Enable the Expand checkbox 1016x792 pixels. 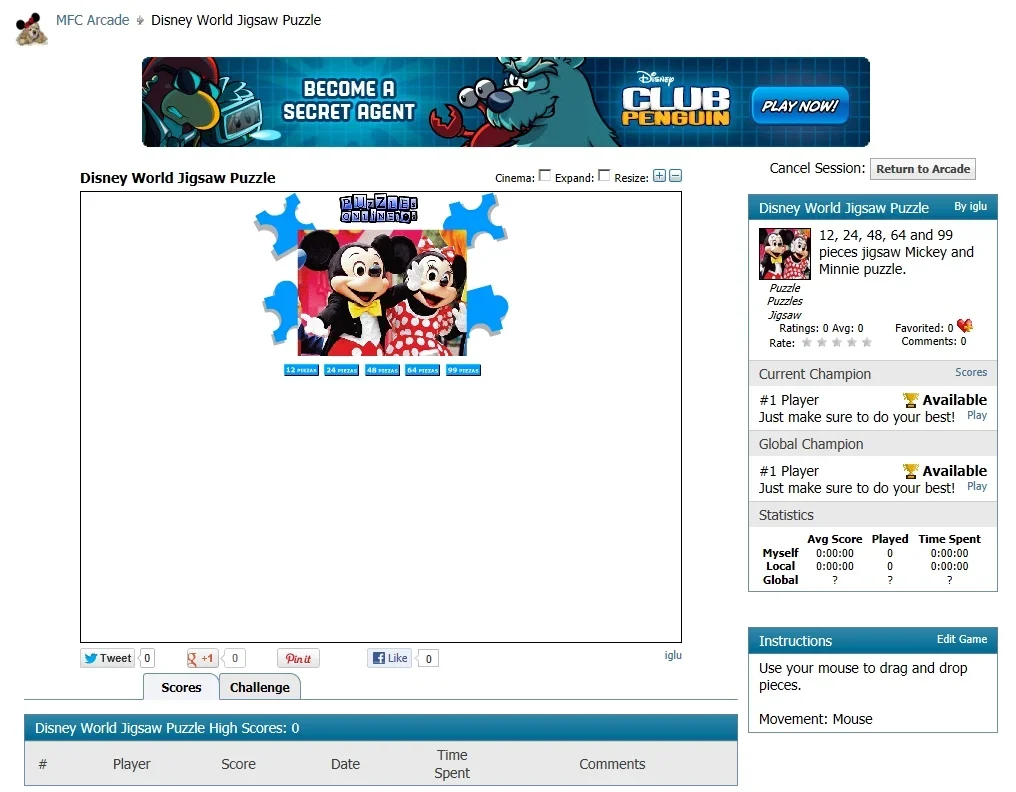(x=604, y=176)
